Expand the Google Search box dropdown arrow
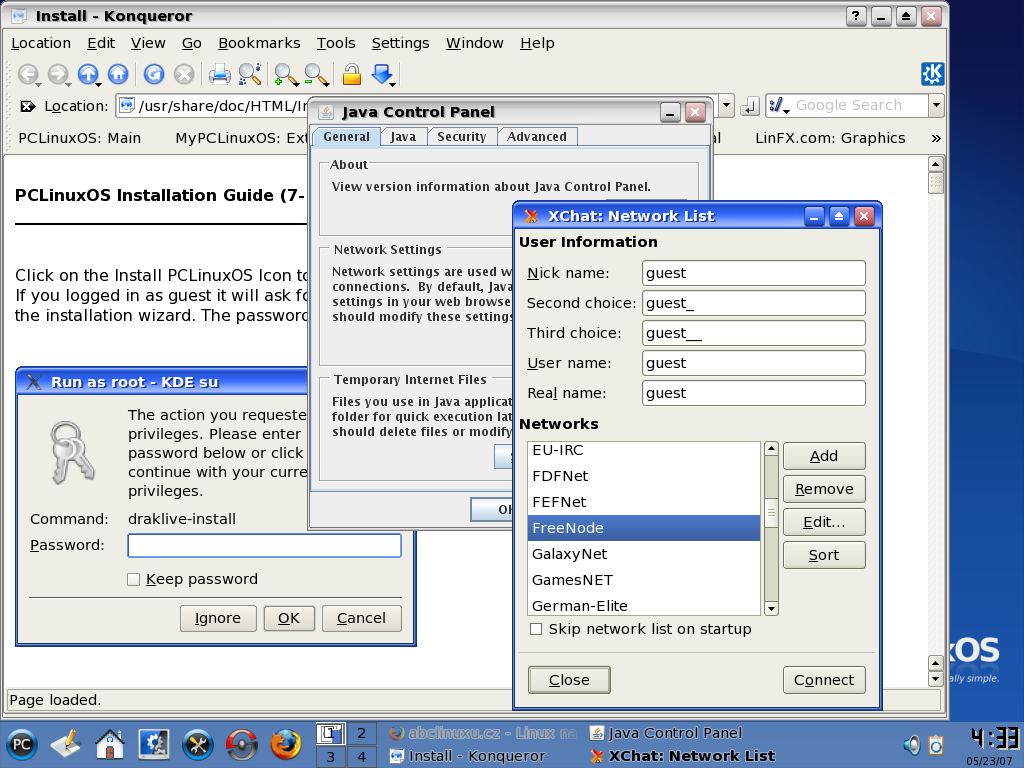Viewport: 1024px width, 768px height. click(x=936, y=105)
